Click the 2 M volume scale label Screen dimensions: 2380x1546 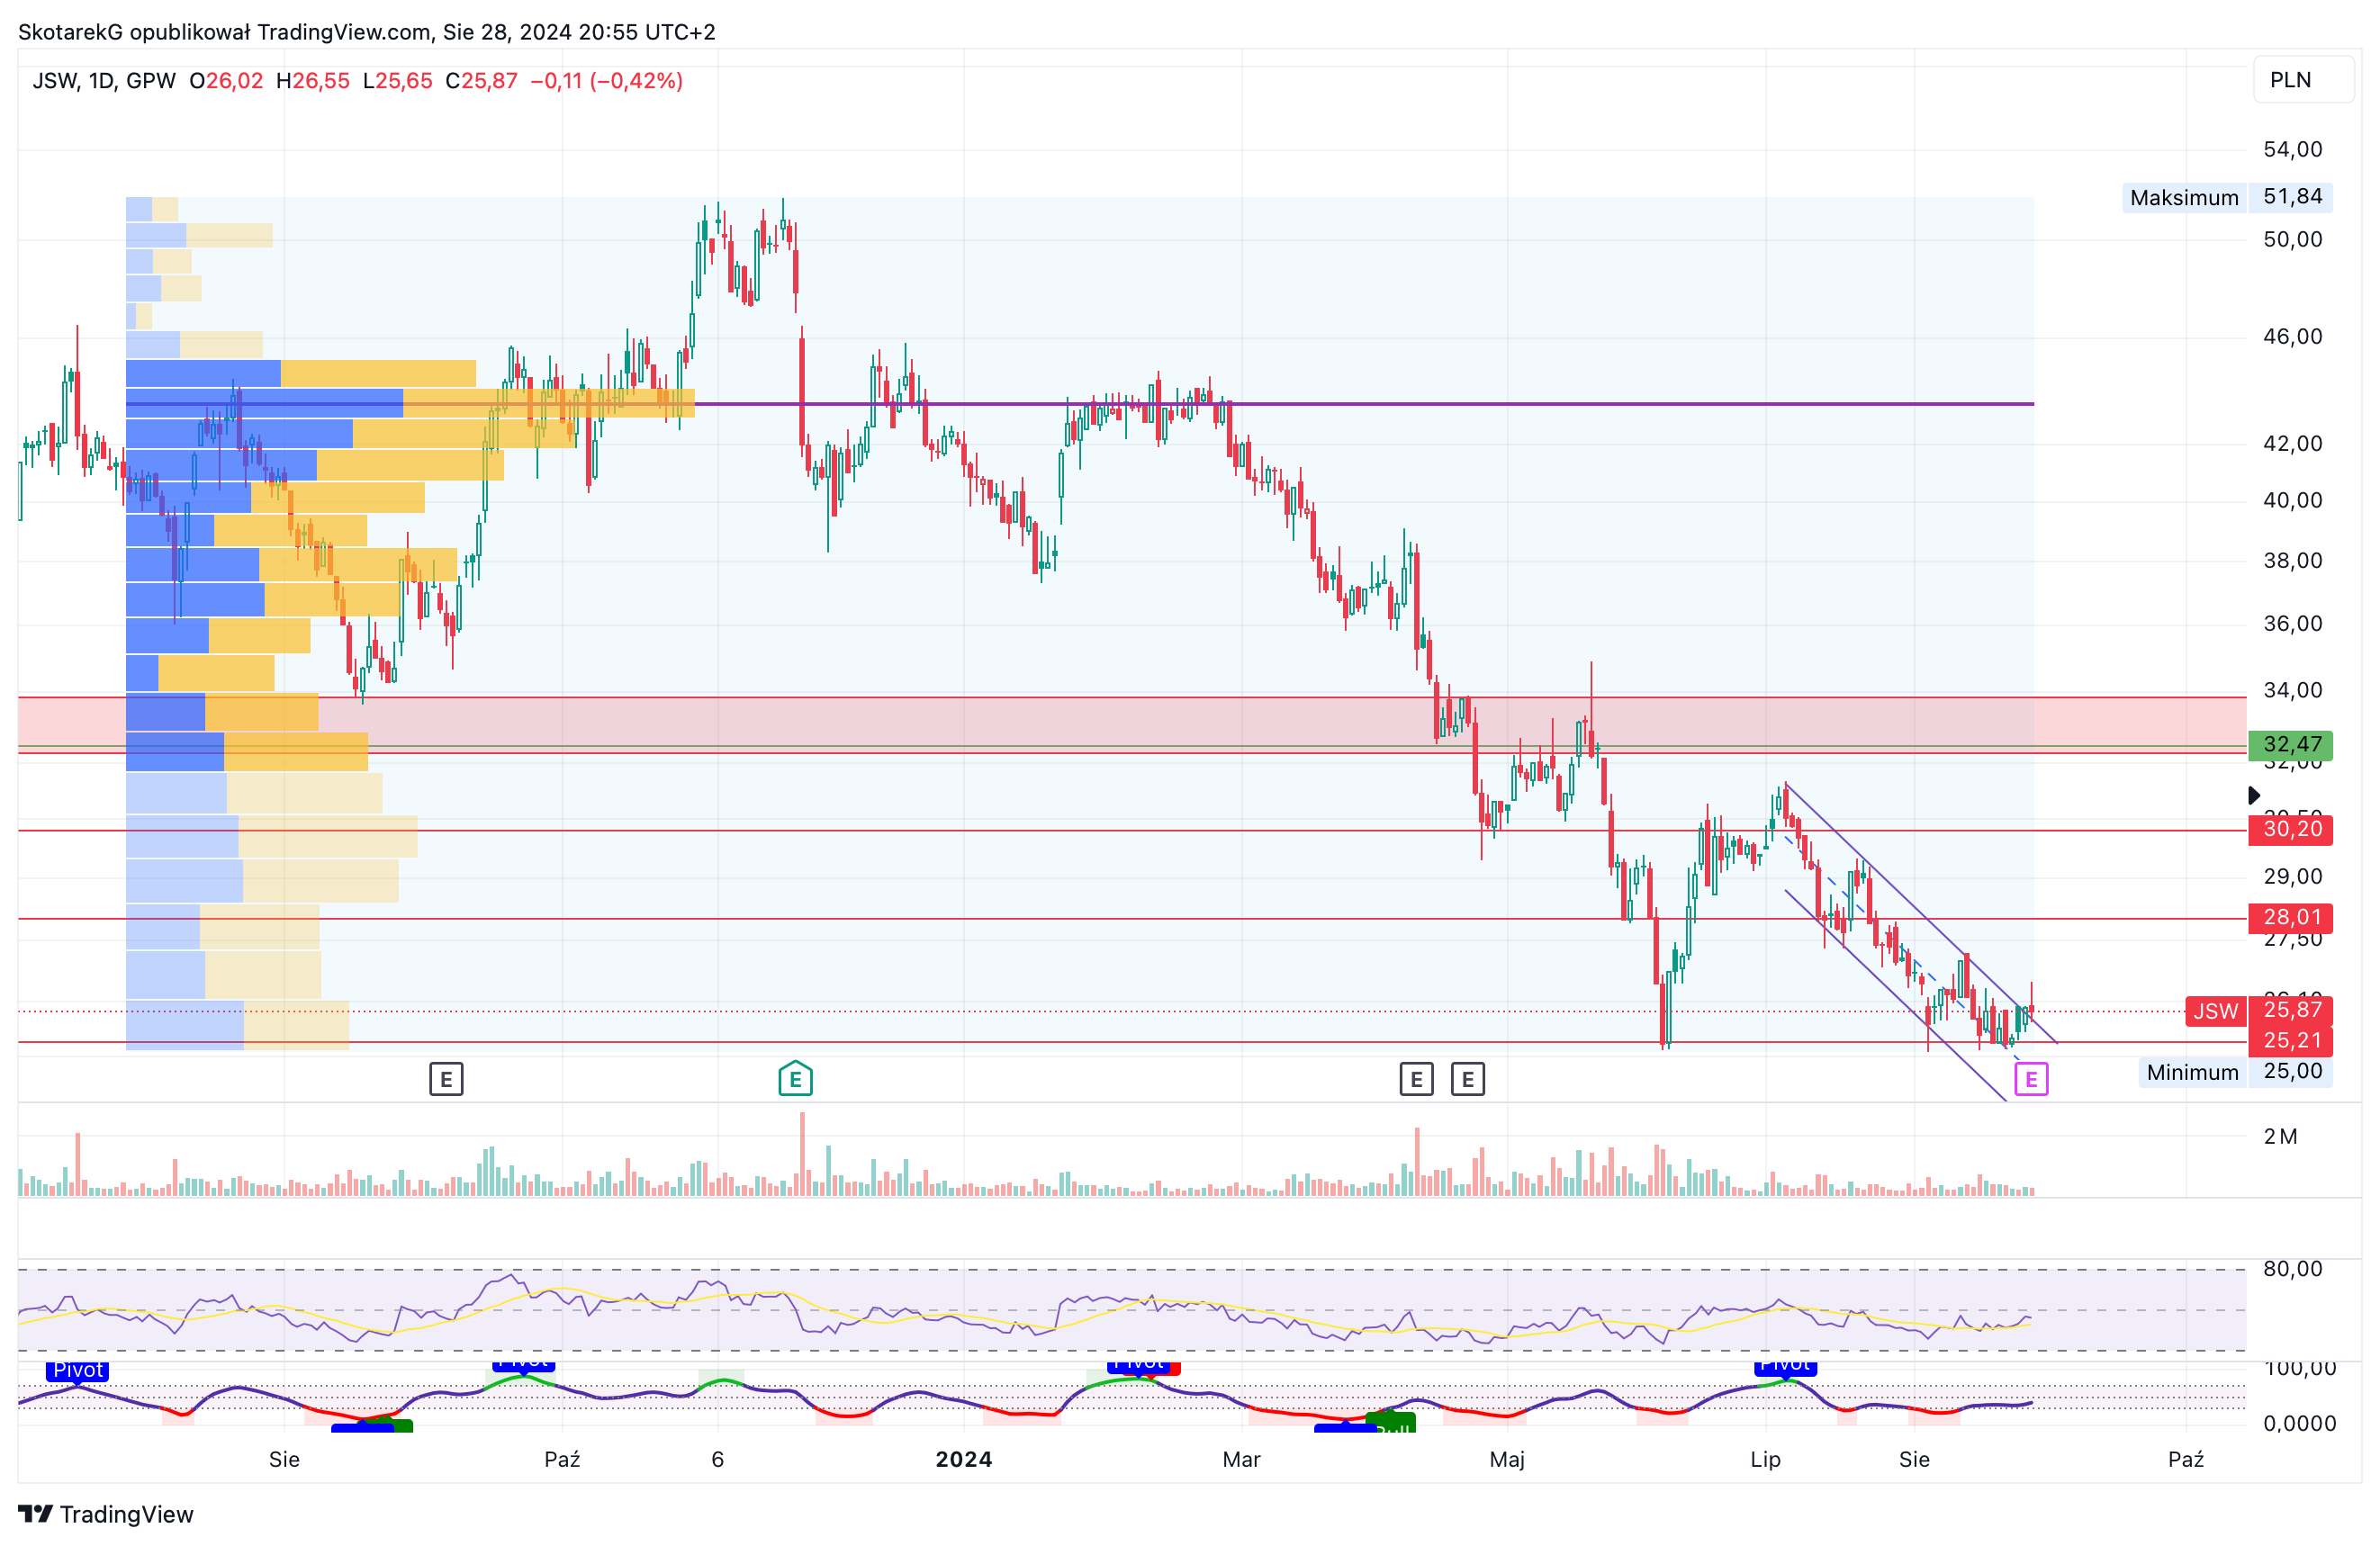point(2280,1137)
